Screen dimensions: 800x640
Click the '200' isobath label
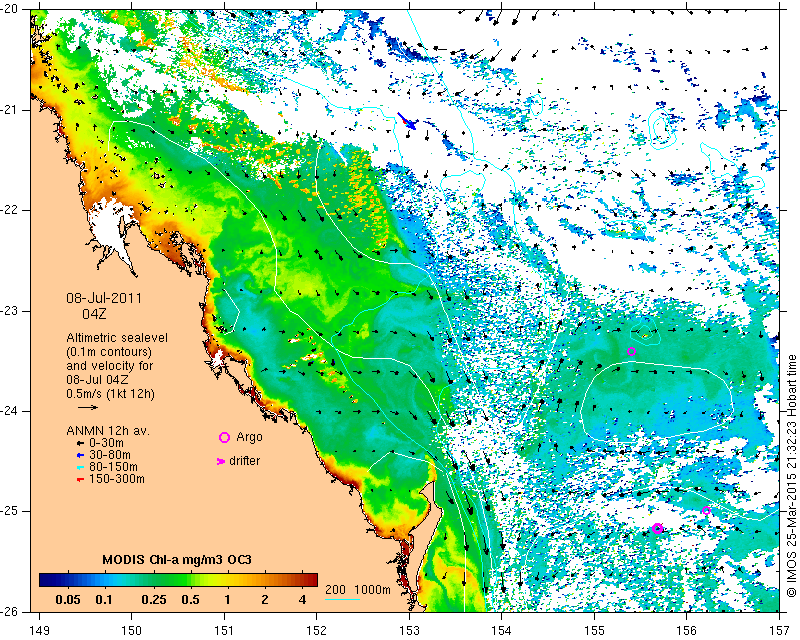pyautogui.click(x=335, y=590)
